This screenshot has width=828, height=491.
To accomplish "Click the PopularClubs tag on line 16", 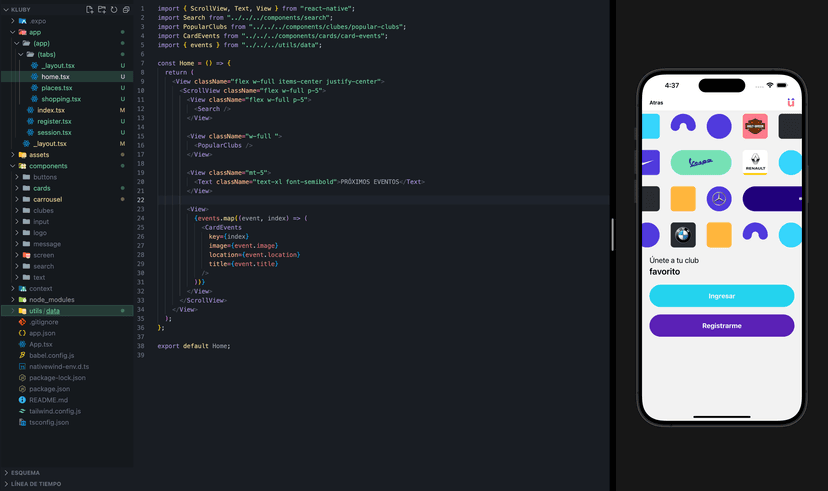I will pos(219,145).
